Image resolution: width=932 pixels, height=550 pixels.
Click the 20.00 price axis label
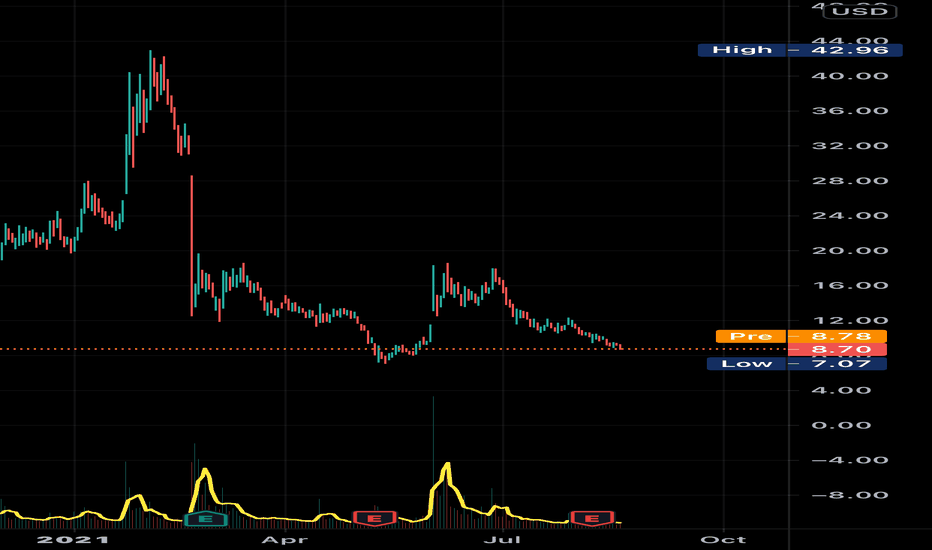pos(850,251)
